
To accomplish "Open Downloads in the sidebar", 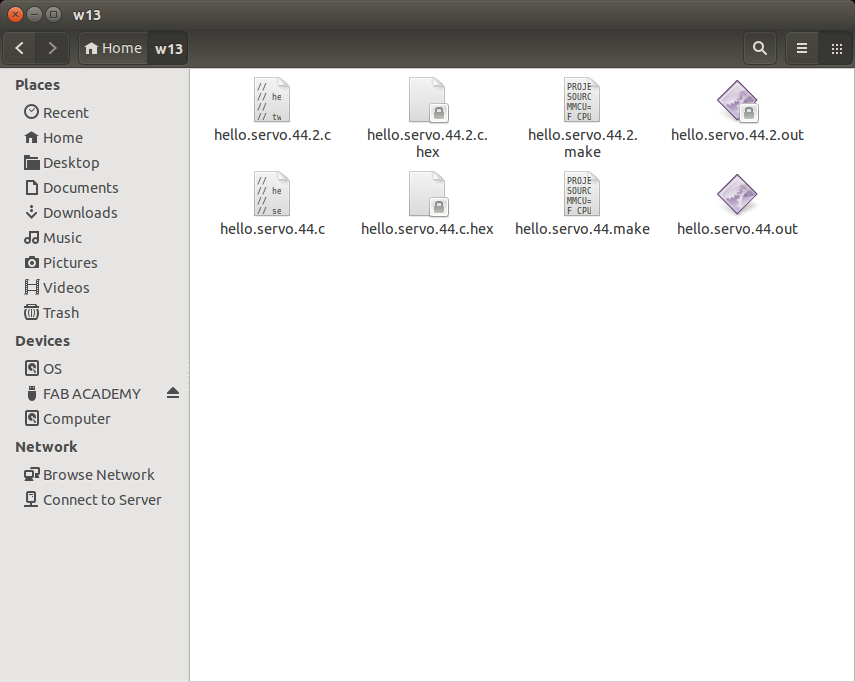I will (x=94, y=213).
